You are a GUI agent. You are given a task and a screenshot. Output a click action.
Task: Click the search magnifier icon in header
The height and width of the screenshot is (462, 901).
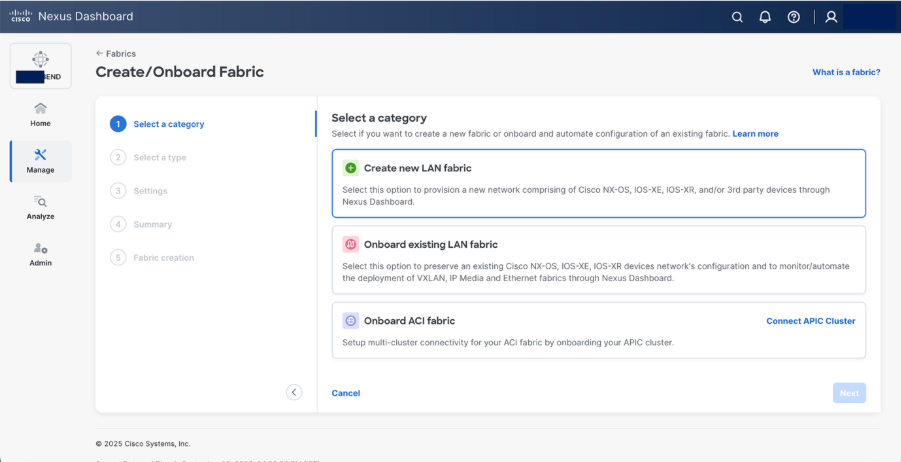coord(738,17)
